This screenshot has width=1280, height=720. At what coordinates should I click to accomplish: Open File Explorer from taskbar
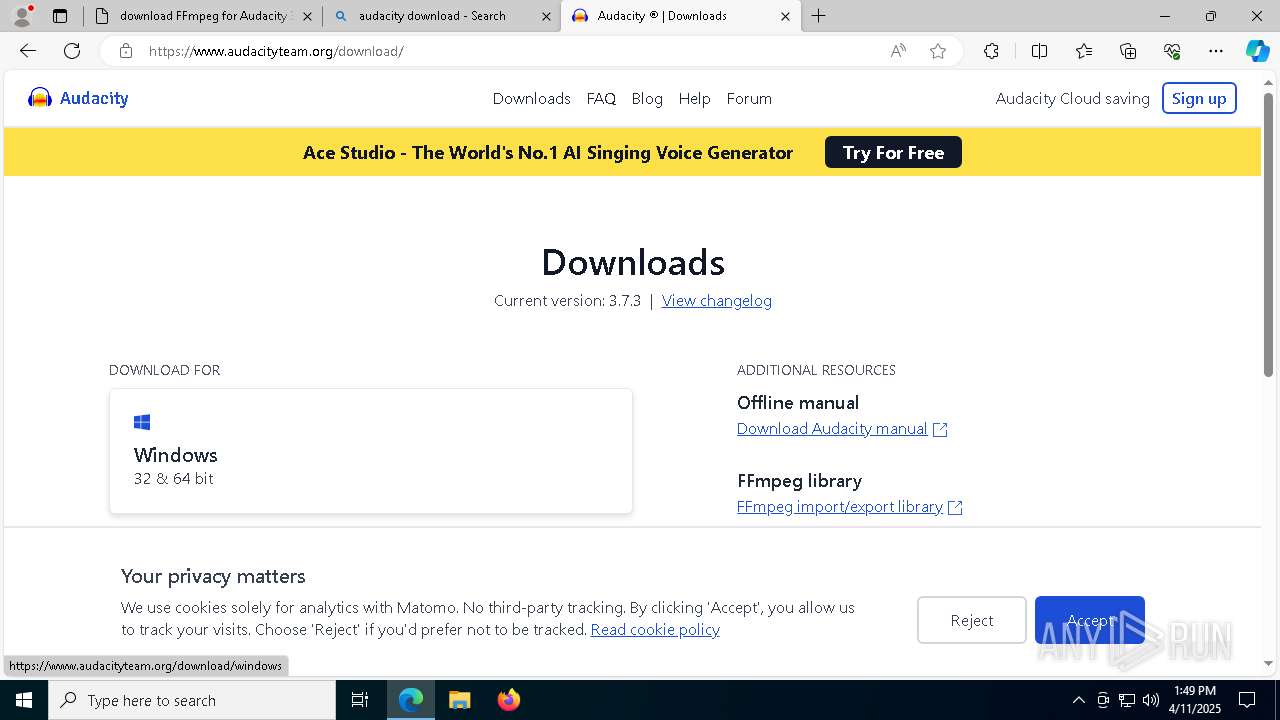click(459, 700)
